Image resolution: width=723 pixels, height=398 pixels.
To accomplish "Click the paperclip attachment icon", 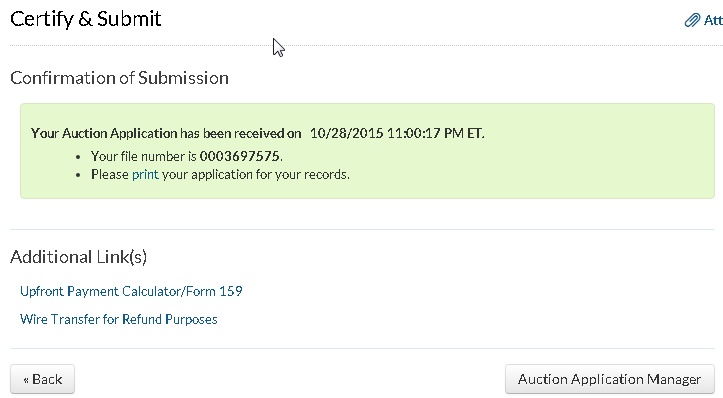I will 692,20.
